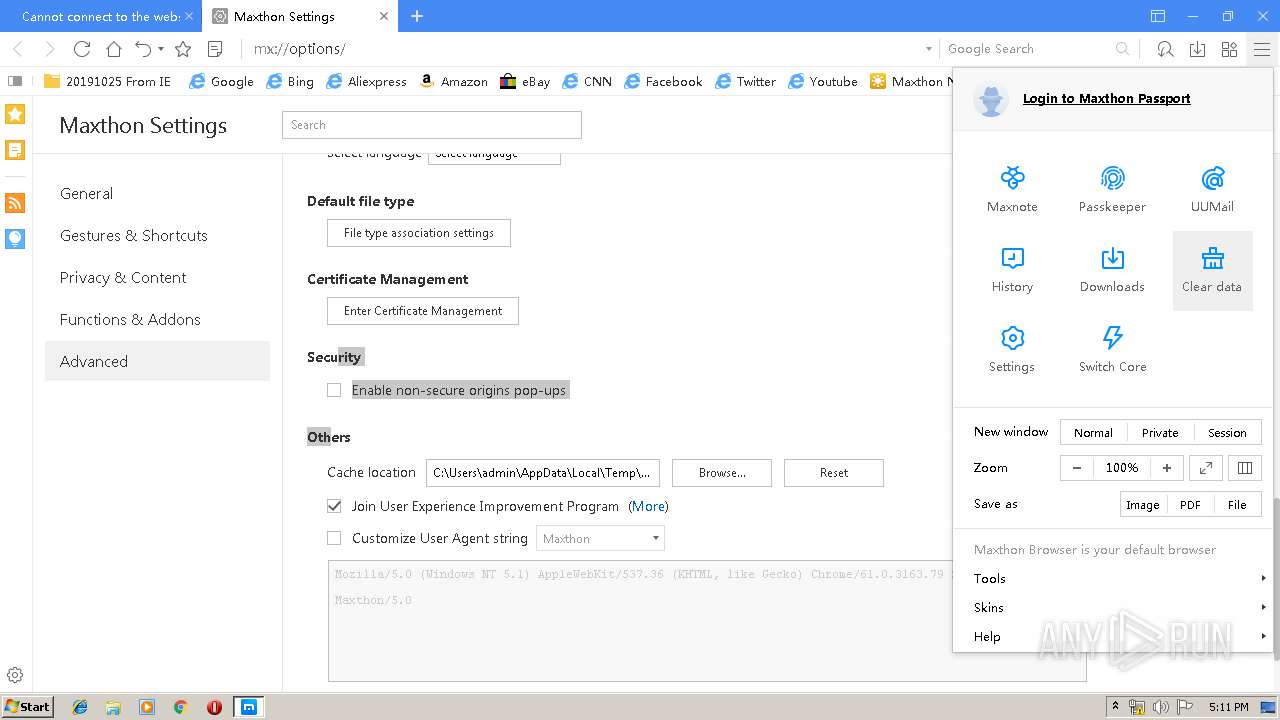The image size is (1280, 720).
Task: Open the extensions grid toolbar icon
Action: point(1229,49)
